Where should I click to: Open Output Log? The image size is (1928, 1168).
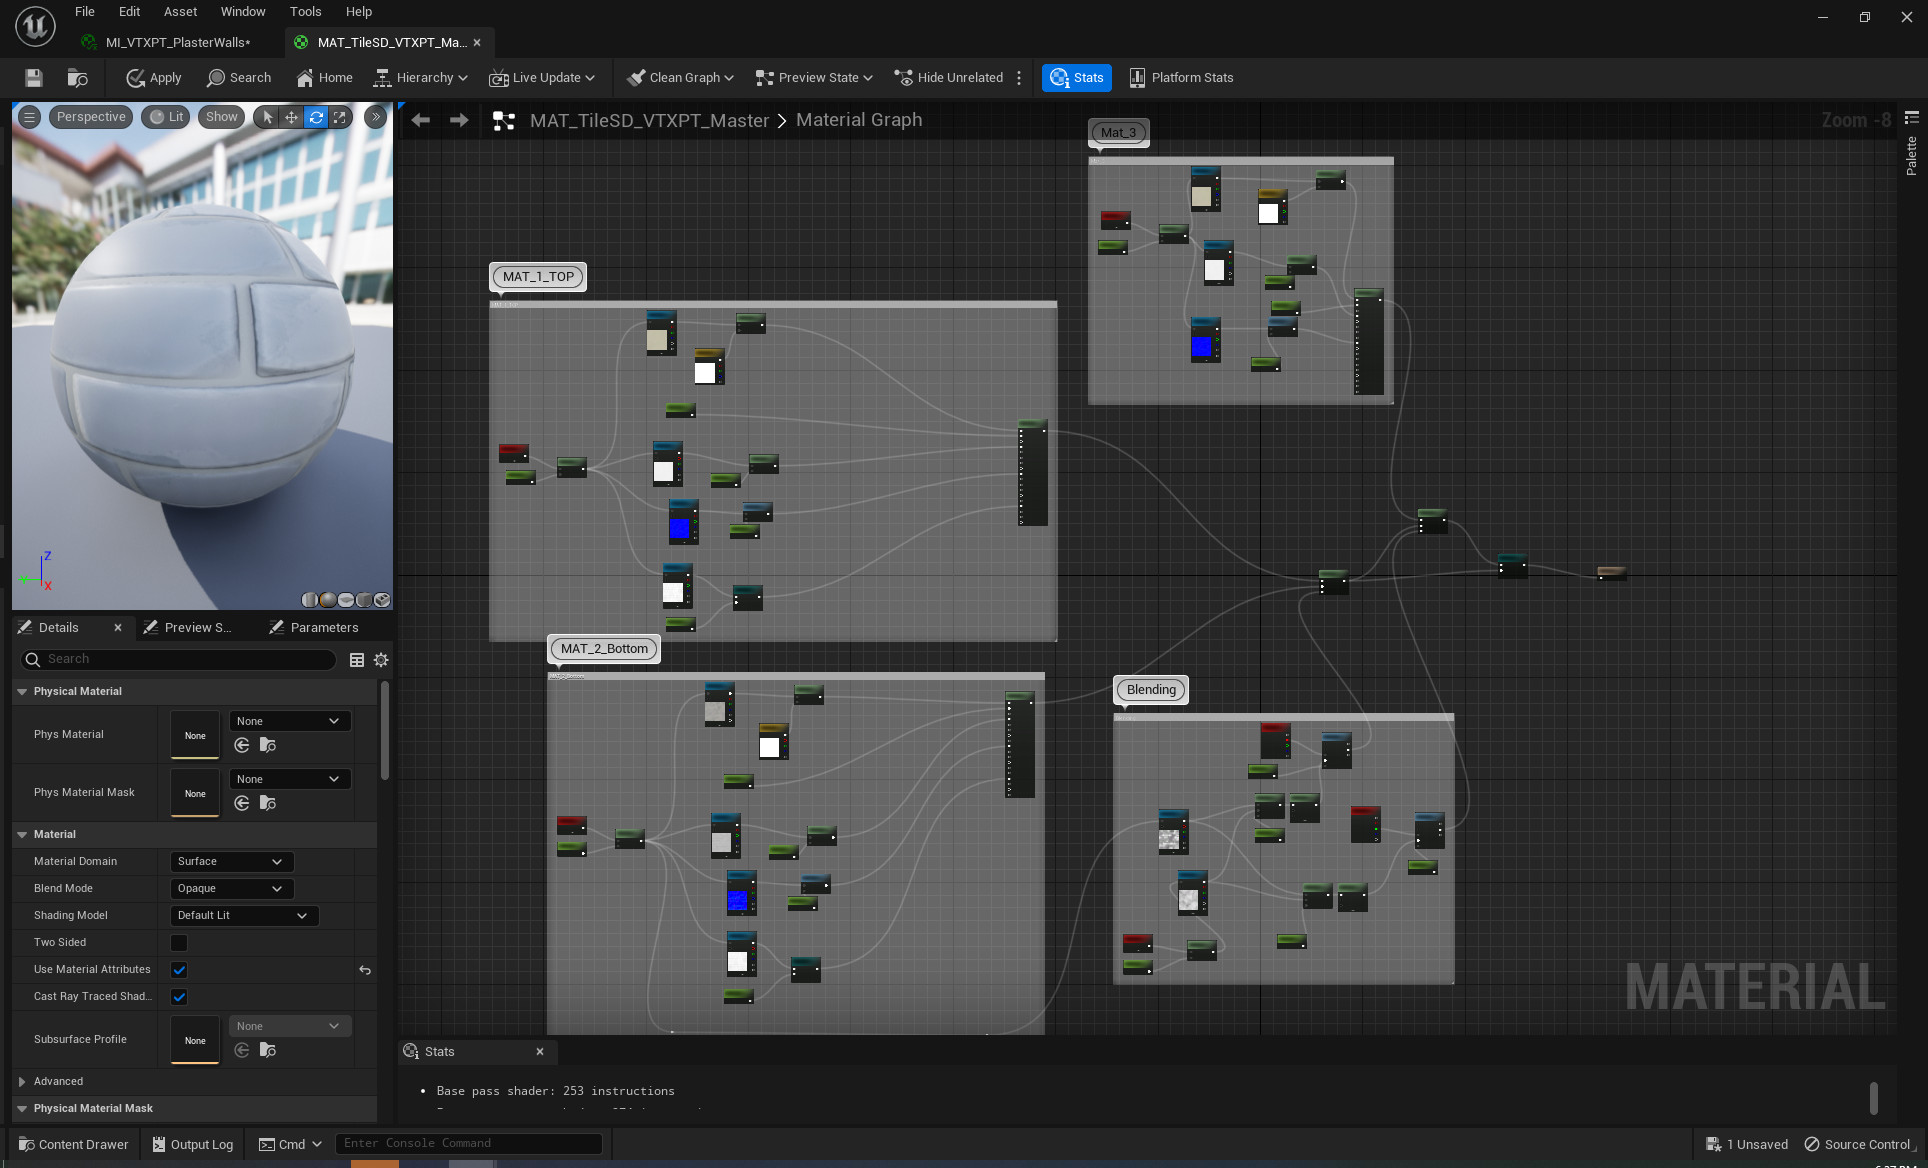click(x=193, y=1145)
